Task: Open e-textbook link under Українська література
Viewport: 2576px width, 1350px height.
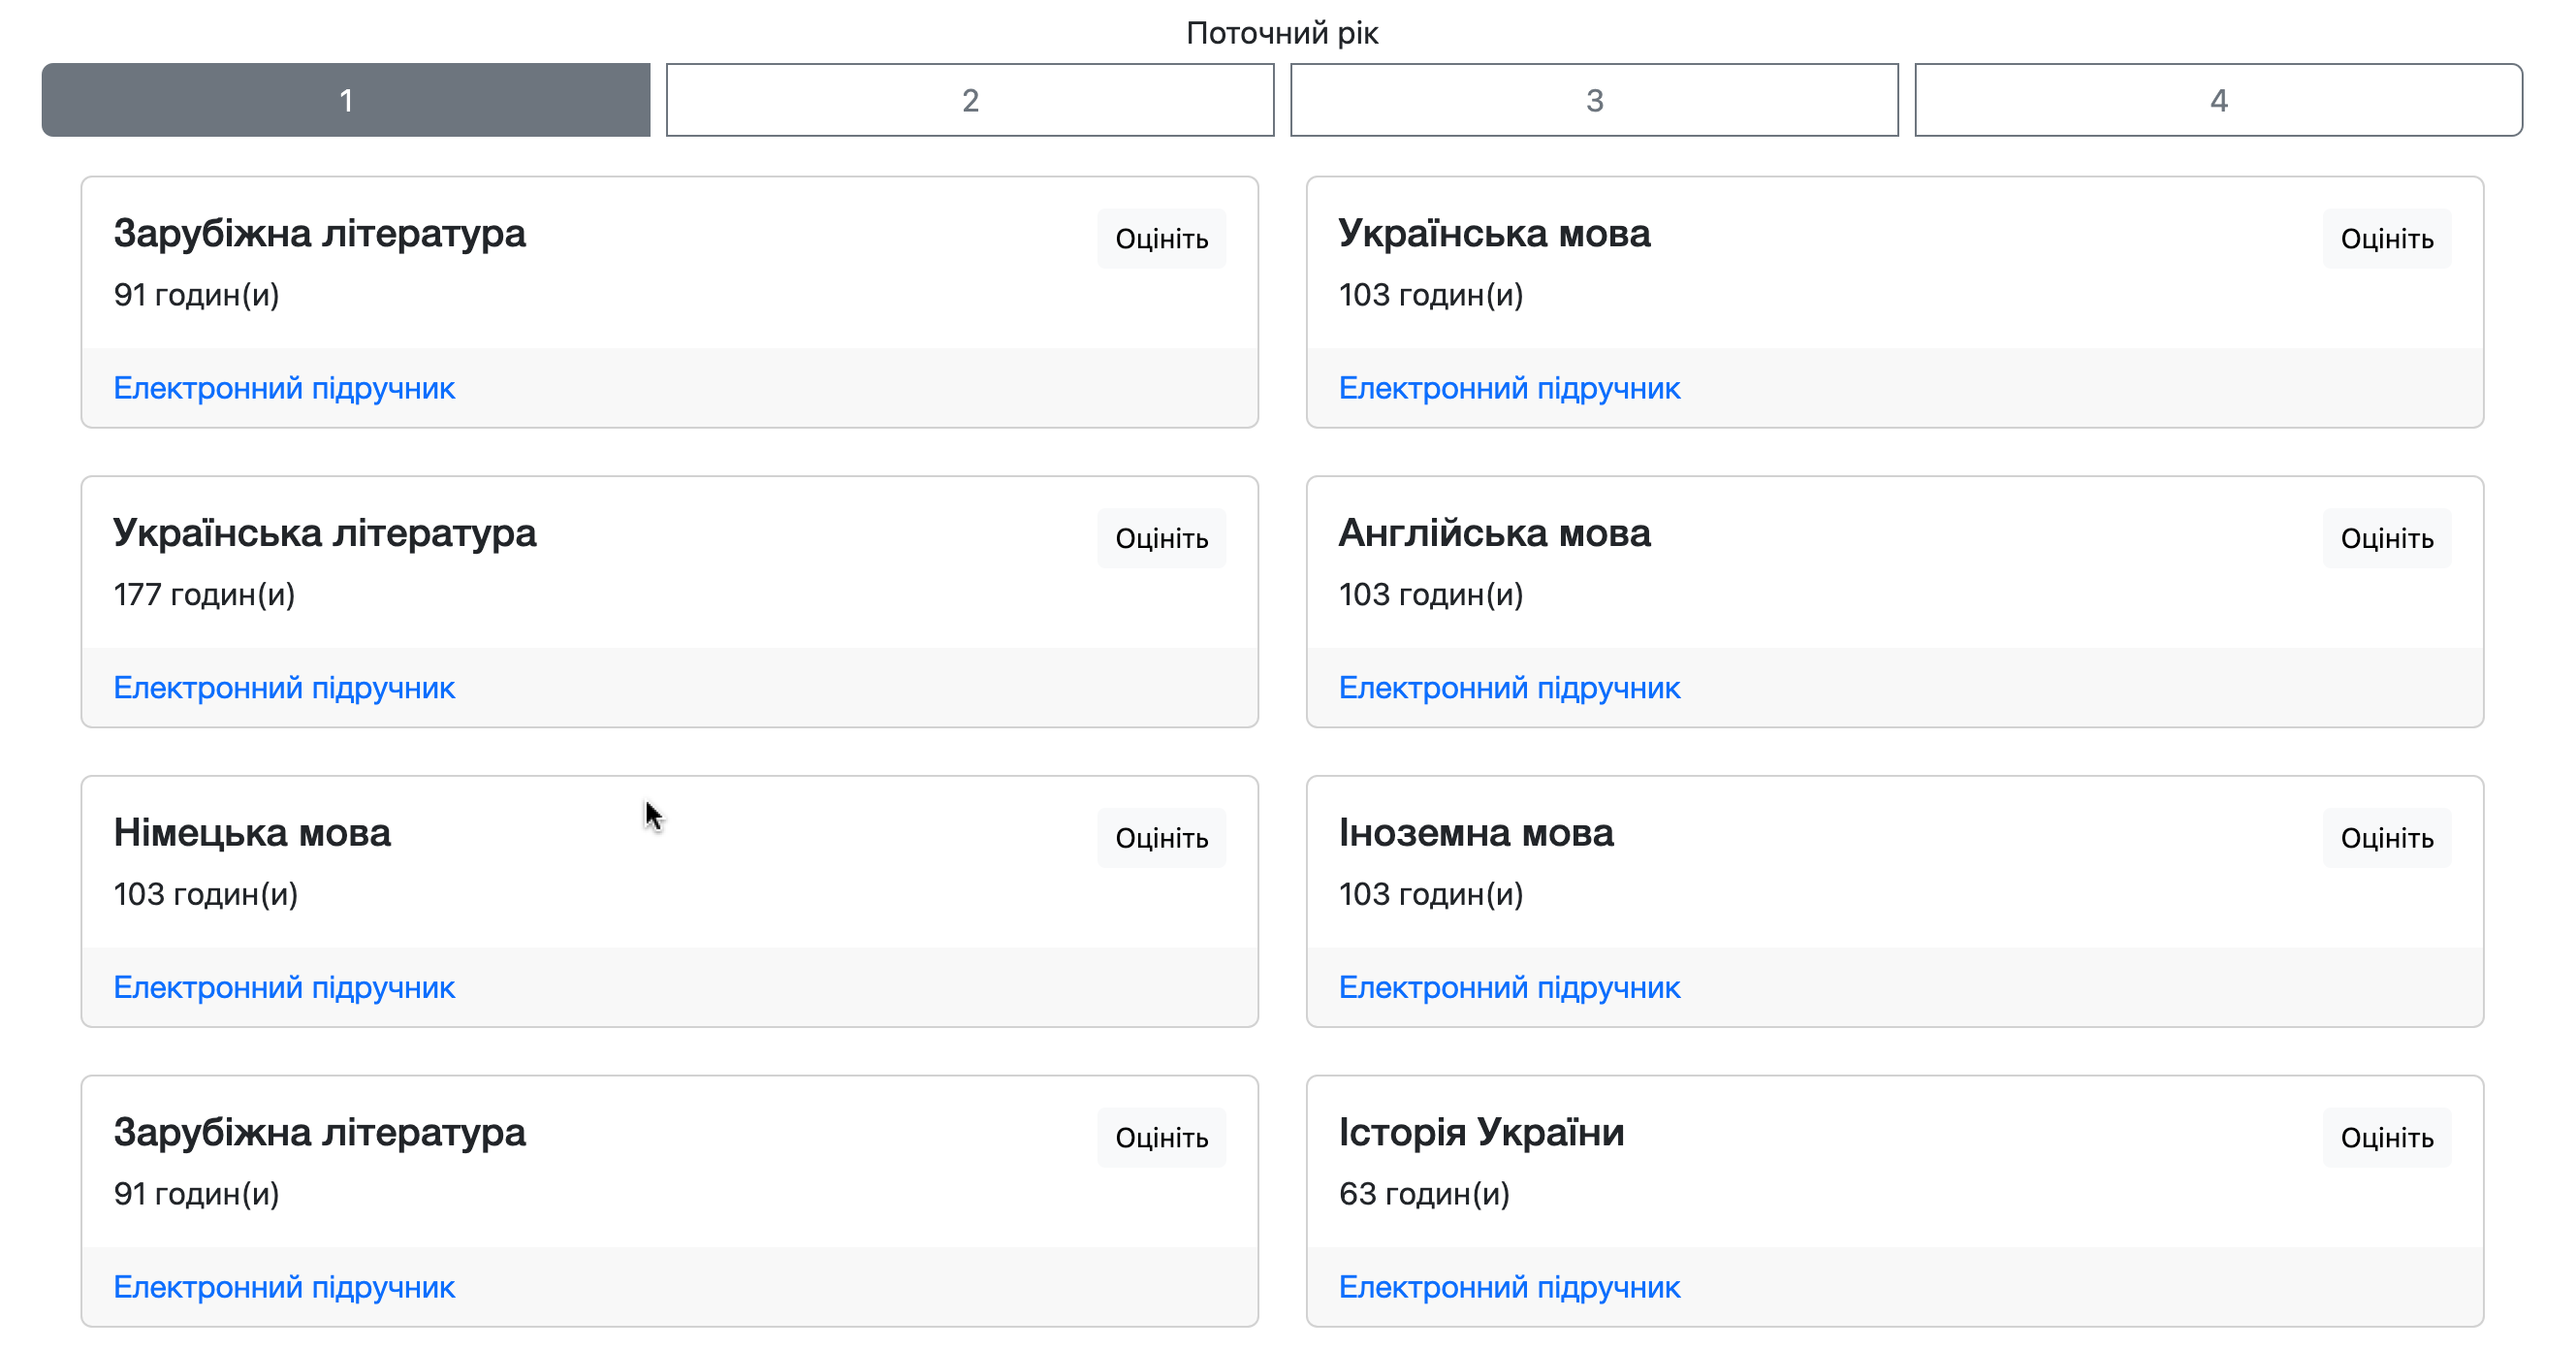Action: point(284,688)
